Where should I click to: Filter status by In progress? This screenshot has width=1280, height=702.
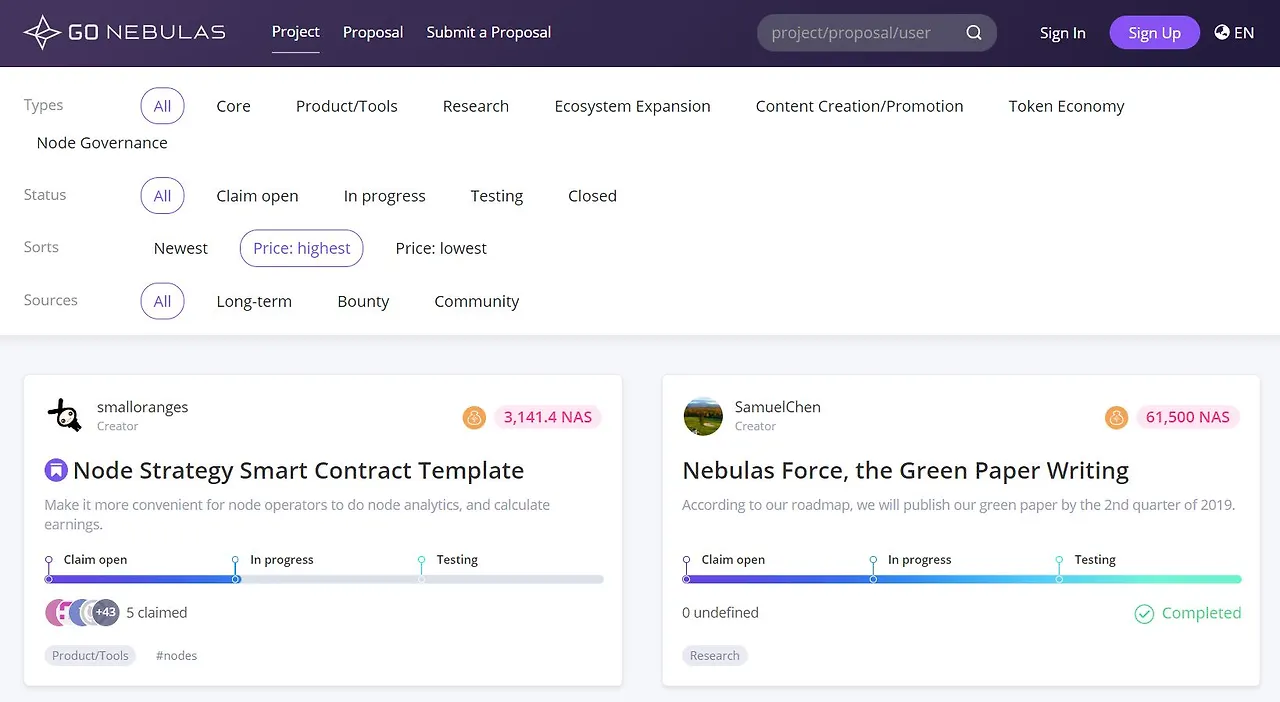385,196
